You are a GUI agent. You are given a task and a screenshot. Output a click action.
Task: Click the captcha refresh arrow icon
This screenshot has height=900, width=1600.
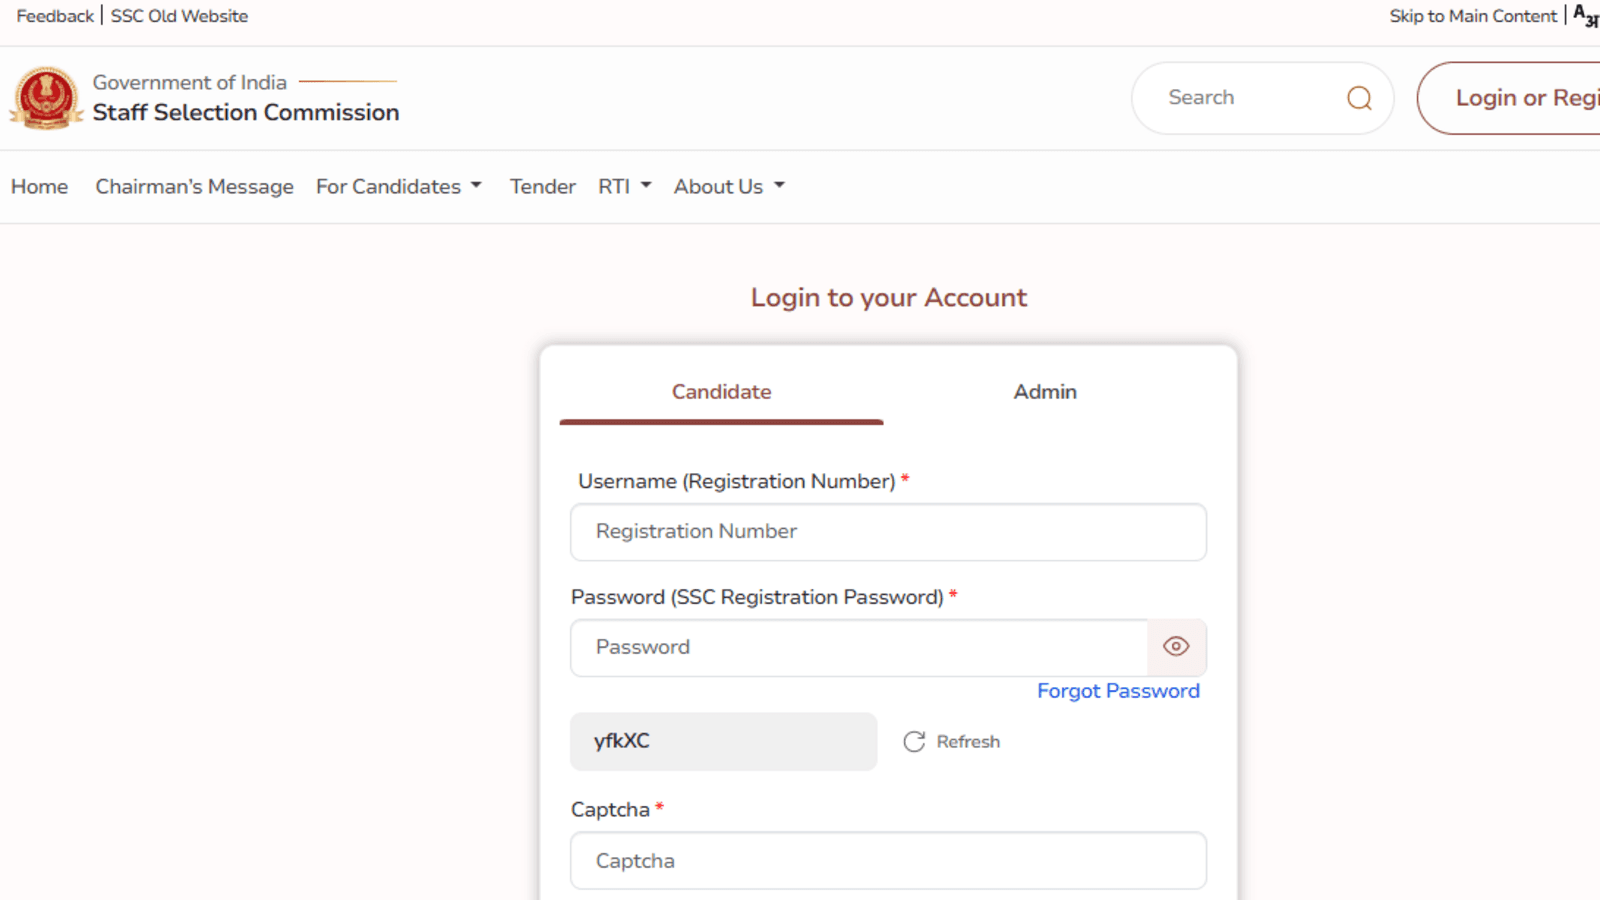[914, 742]
